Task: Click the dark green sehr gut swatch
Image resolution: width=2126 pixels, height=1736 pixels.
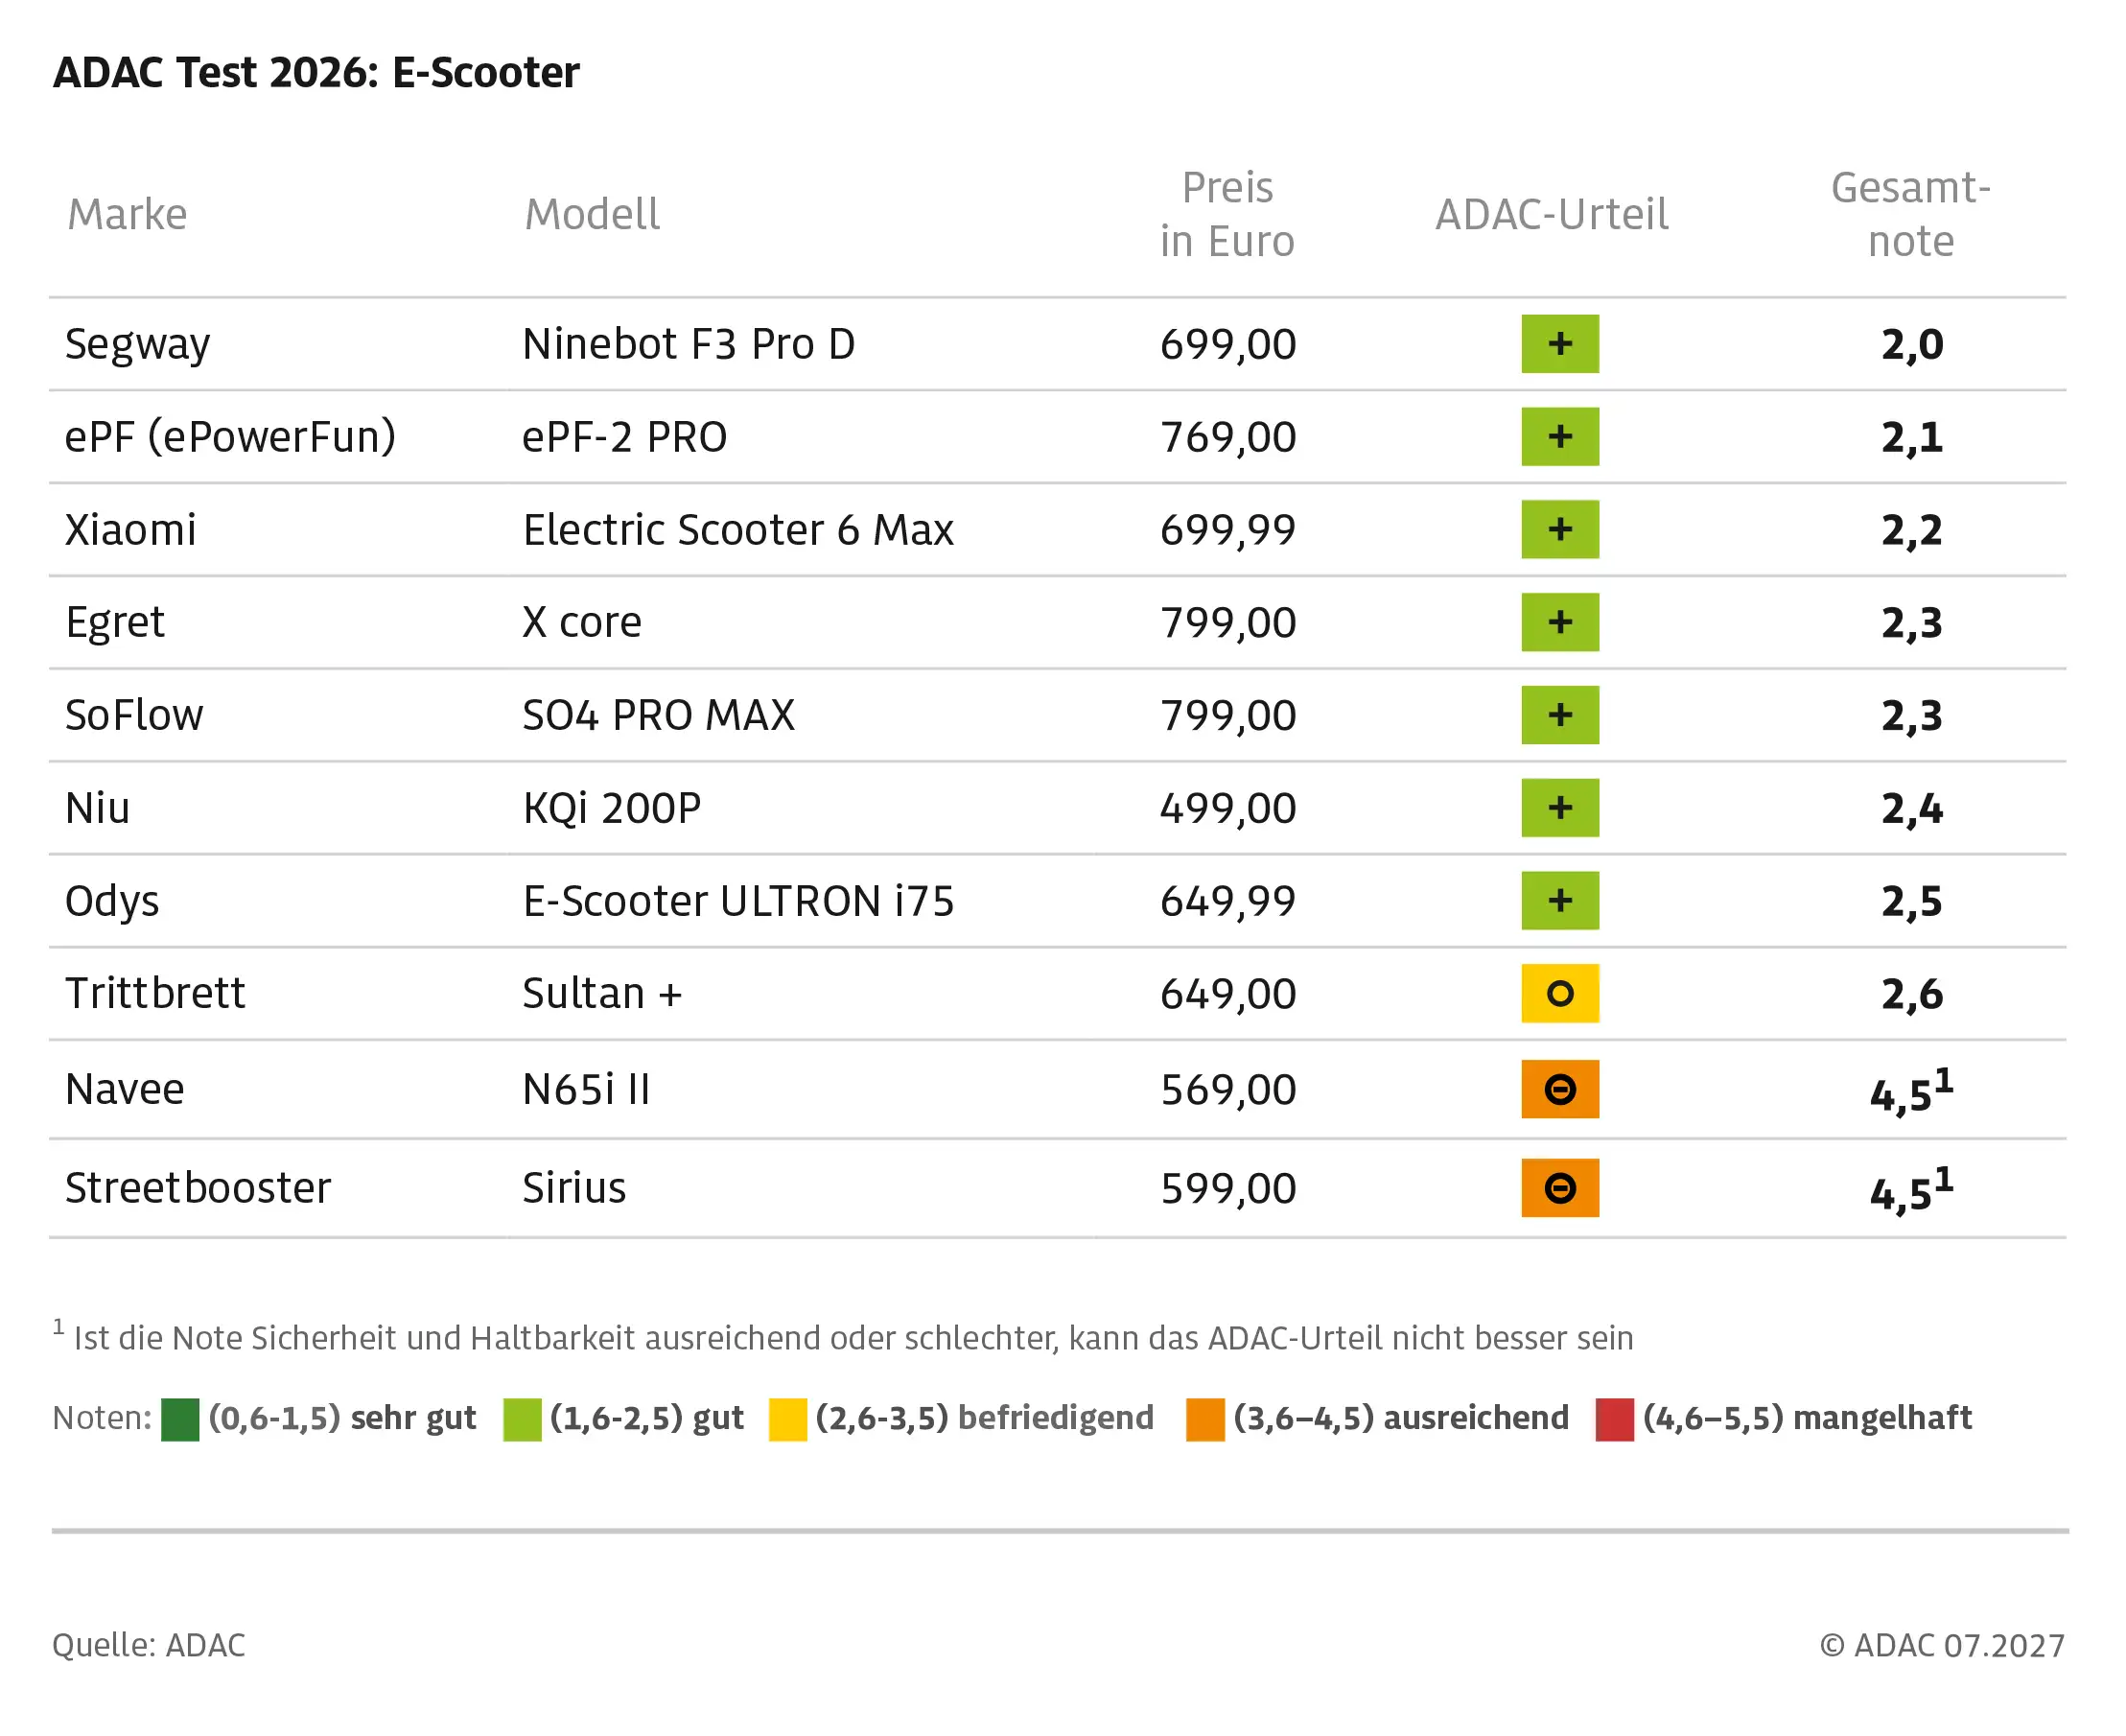Action: click(x=180, y=1420)
